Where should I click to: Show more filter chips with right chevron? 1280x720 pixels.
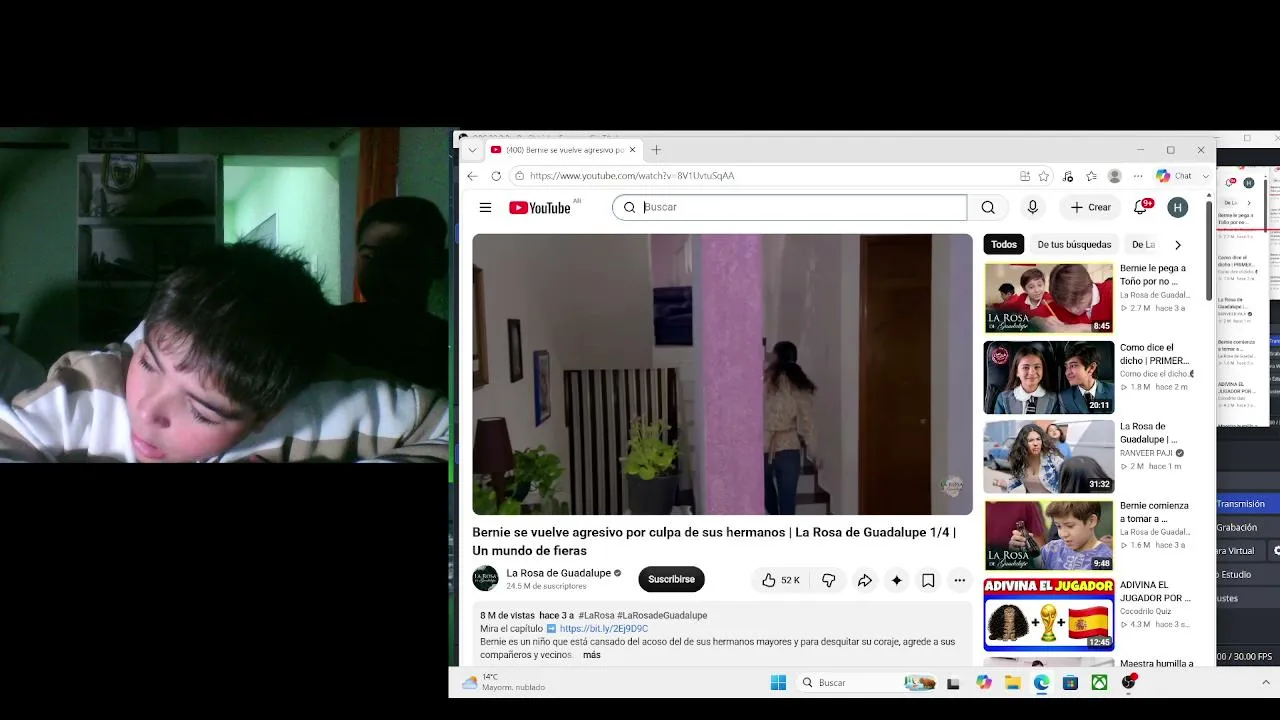click(1178, 245)
